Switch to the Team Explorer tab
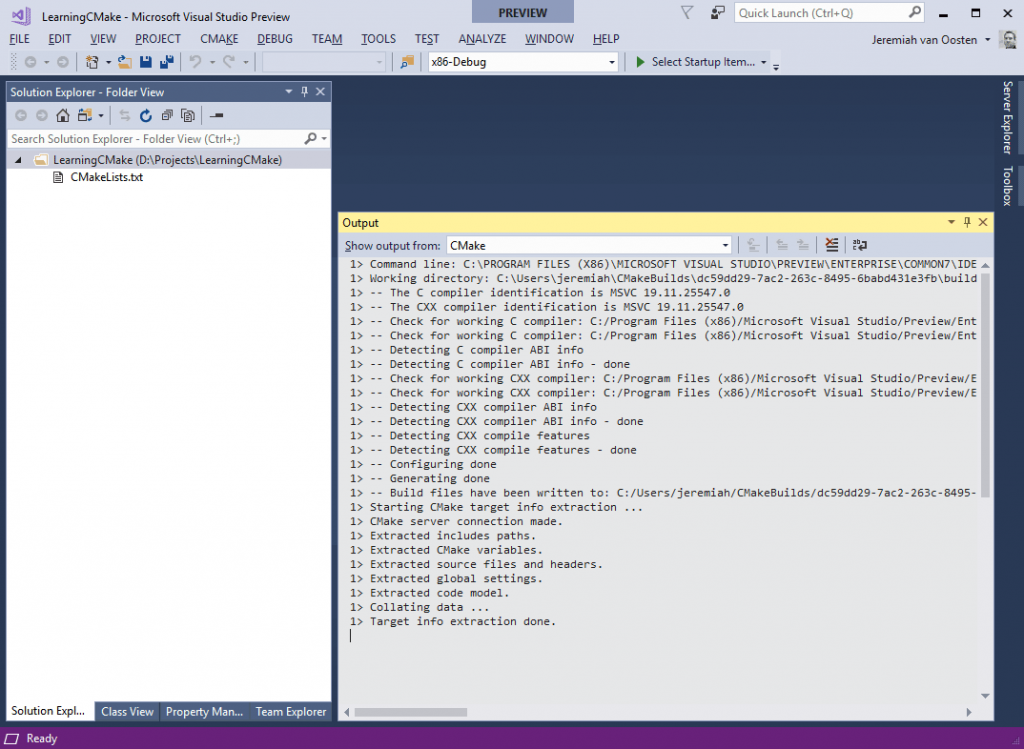The width and height of the screenshot is (1024, 749). point(291,712)
